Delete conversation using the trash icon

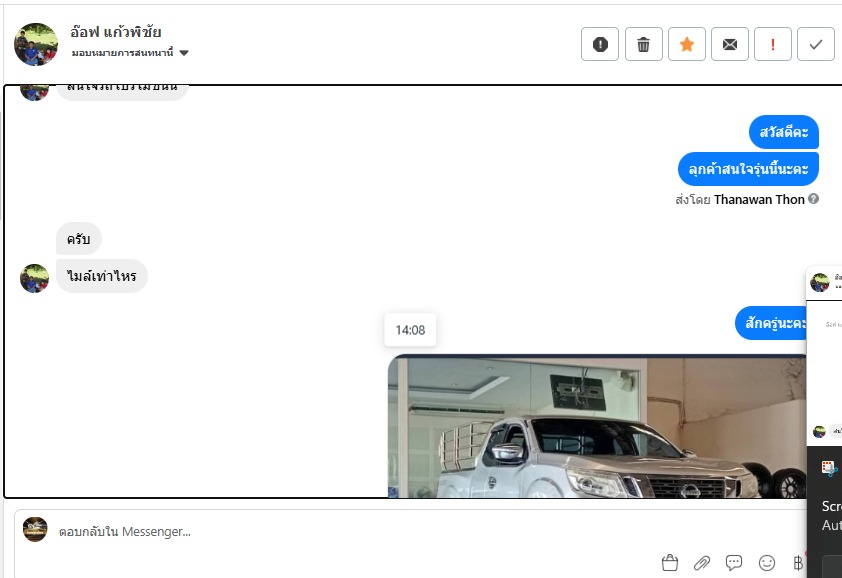pos(643,44)
